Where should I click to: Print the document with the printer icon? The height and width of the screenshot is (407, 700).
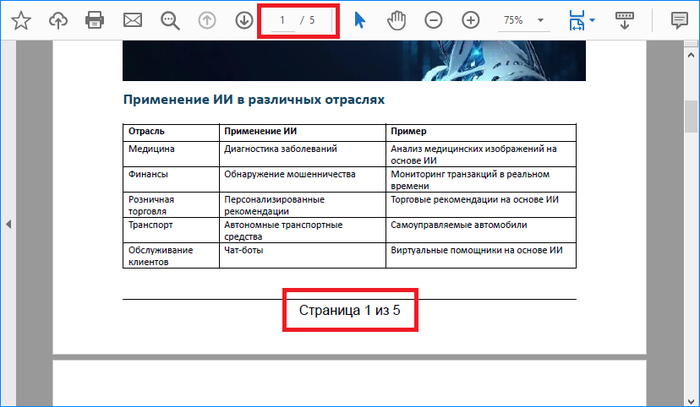pos(95,21)
